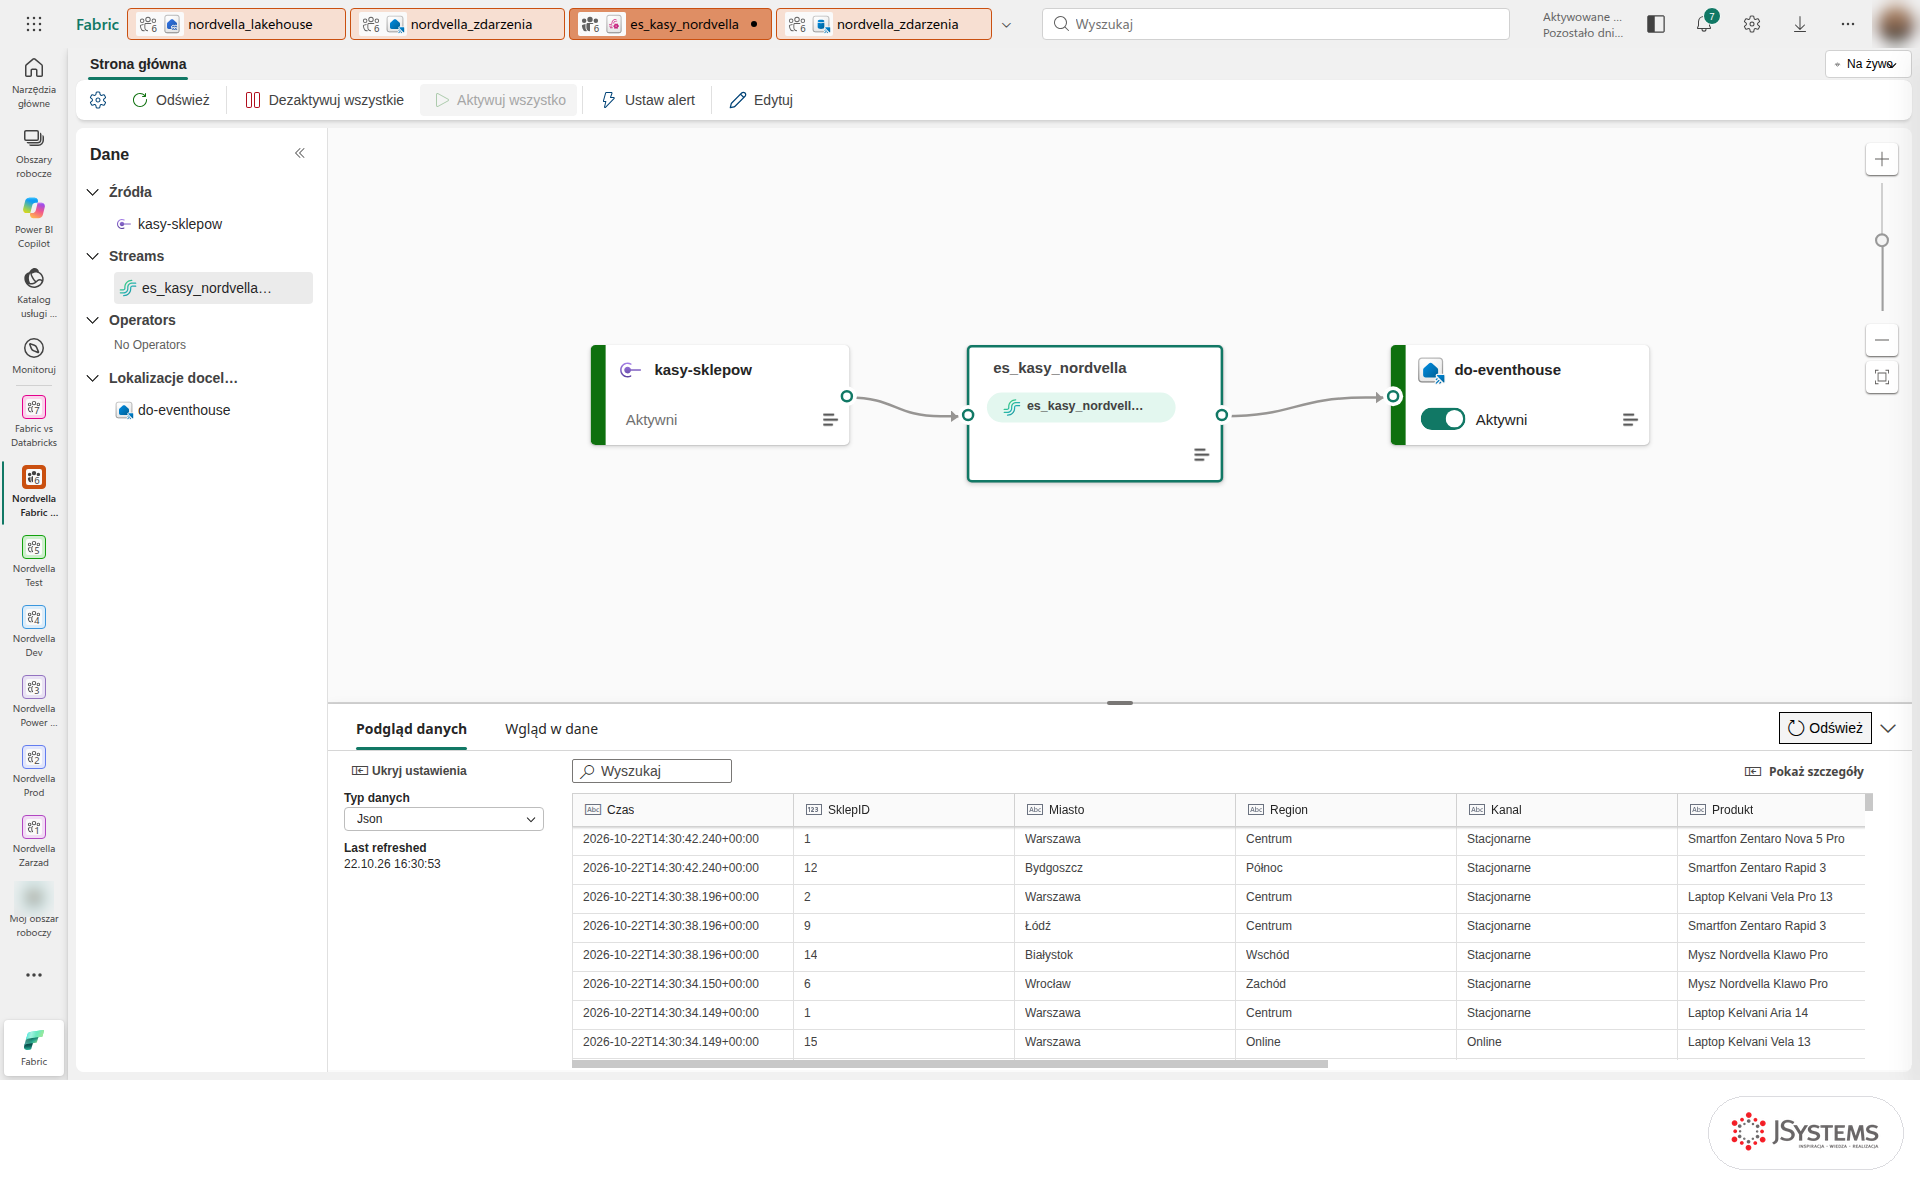Collapse the Dane panel

pyautogui.click(x=300, y=153)
